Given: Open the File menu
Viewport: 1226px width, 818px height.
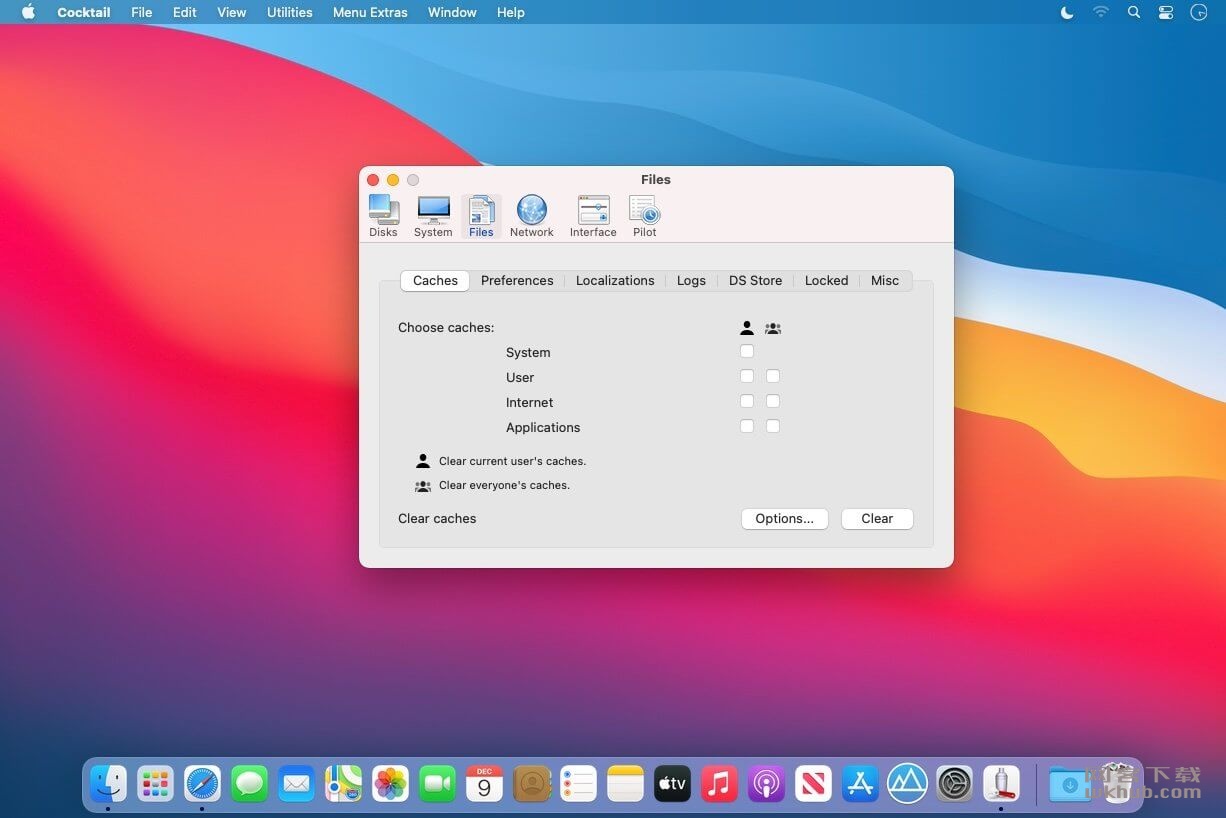Looking at the screenshot, I should (142, 12).
